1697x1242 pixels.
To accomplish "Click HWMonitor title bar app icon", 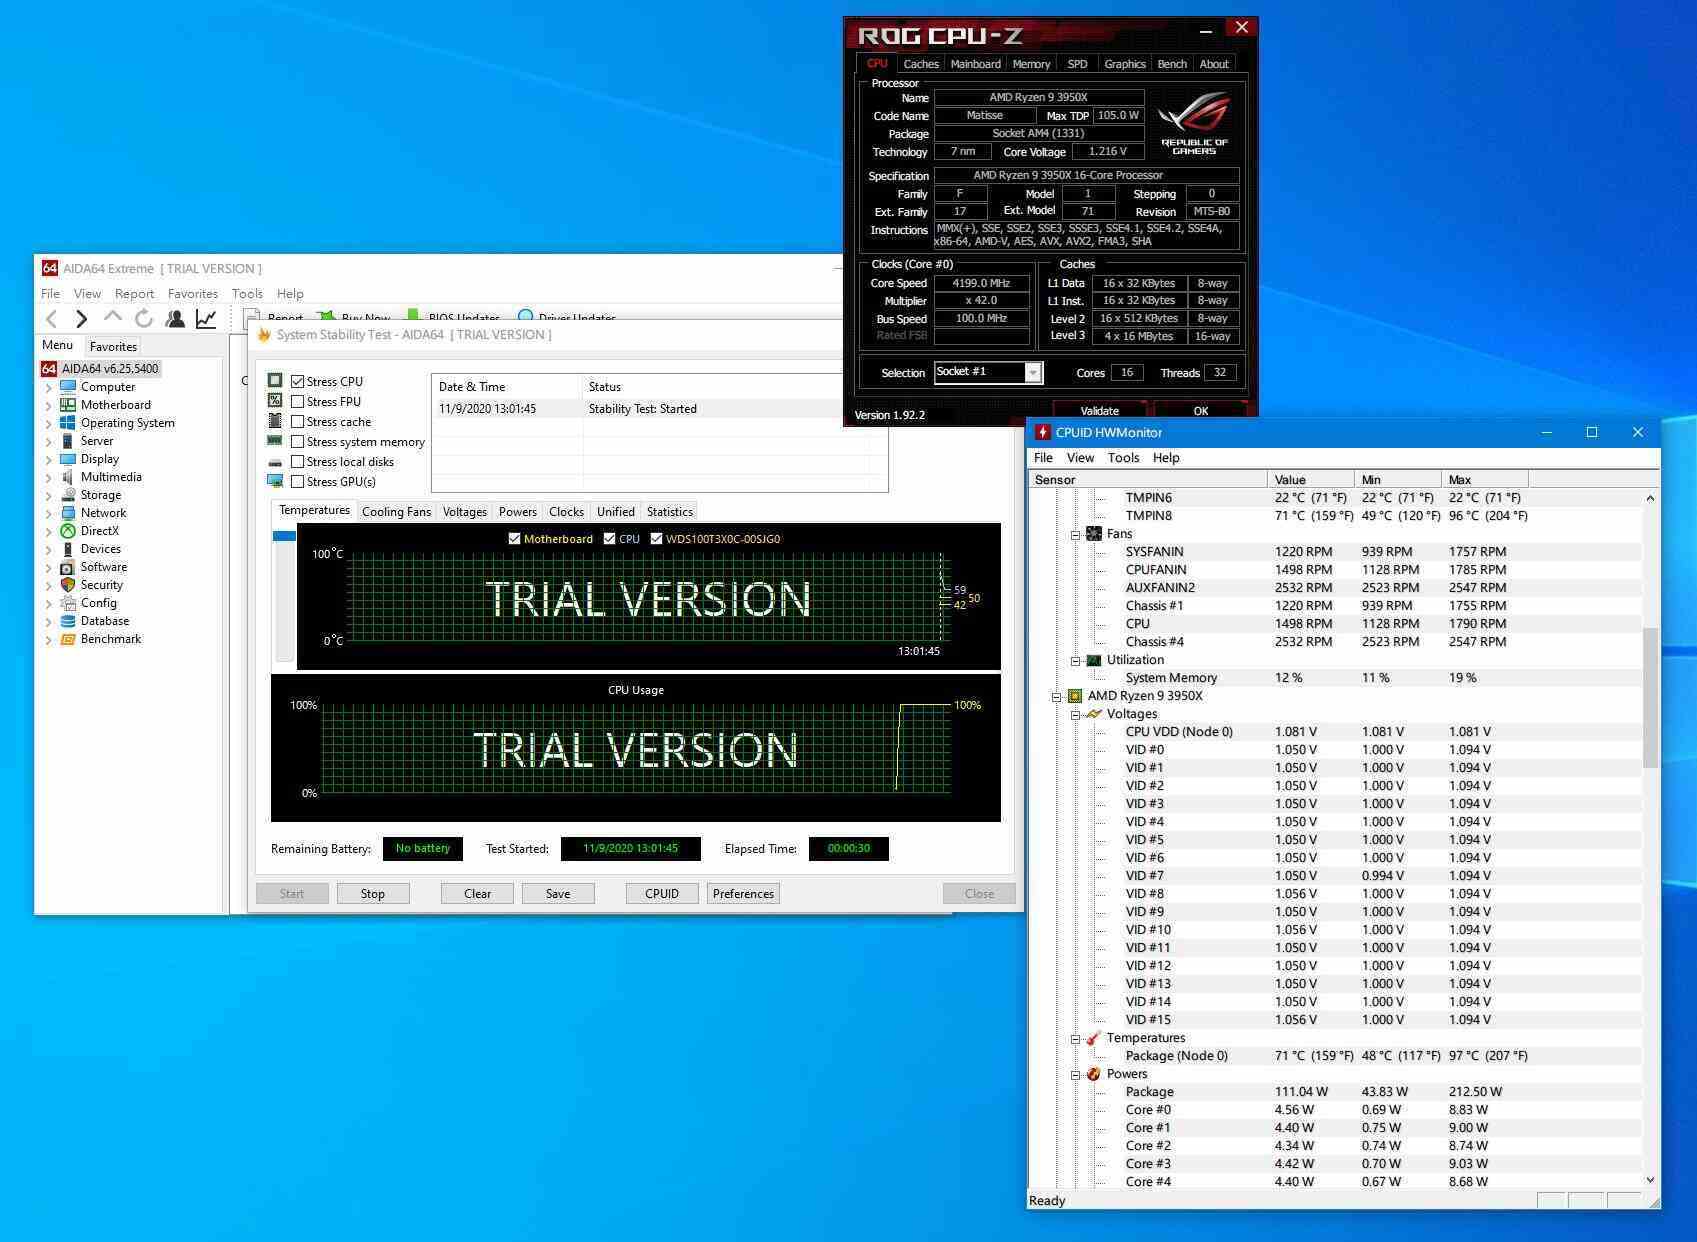I will [x=1042, y=433].
